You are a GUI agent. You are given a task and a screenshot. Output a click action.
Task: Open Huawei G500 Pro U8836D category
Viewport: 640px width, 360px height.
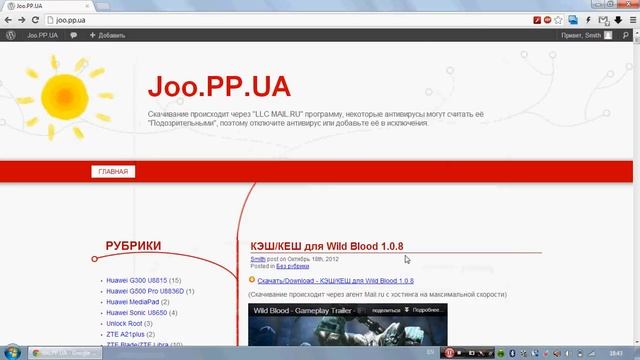(145, 291)
